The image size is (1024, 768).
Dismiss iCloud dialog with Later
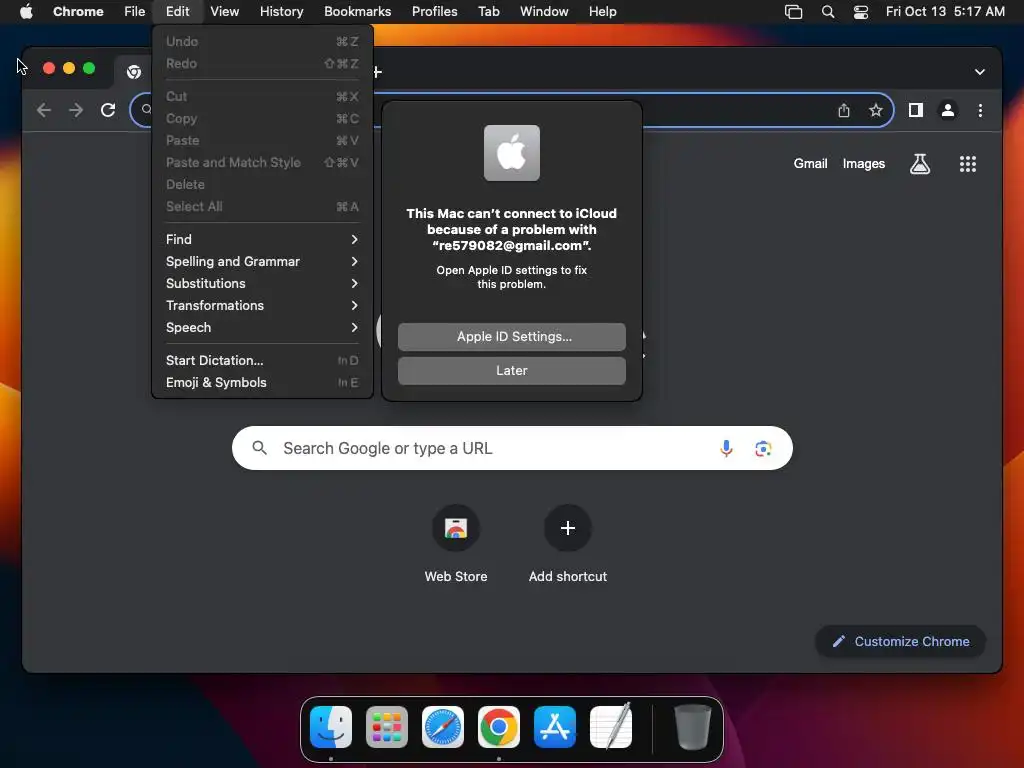click(x=511, y=371)
